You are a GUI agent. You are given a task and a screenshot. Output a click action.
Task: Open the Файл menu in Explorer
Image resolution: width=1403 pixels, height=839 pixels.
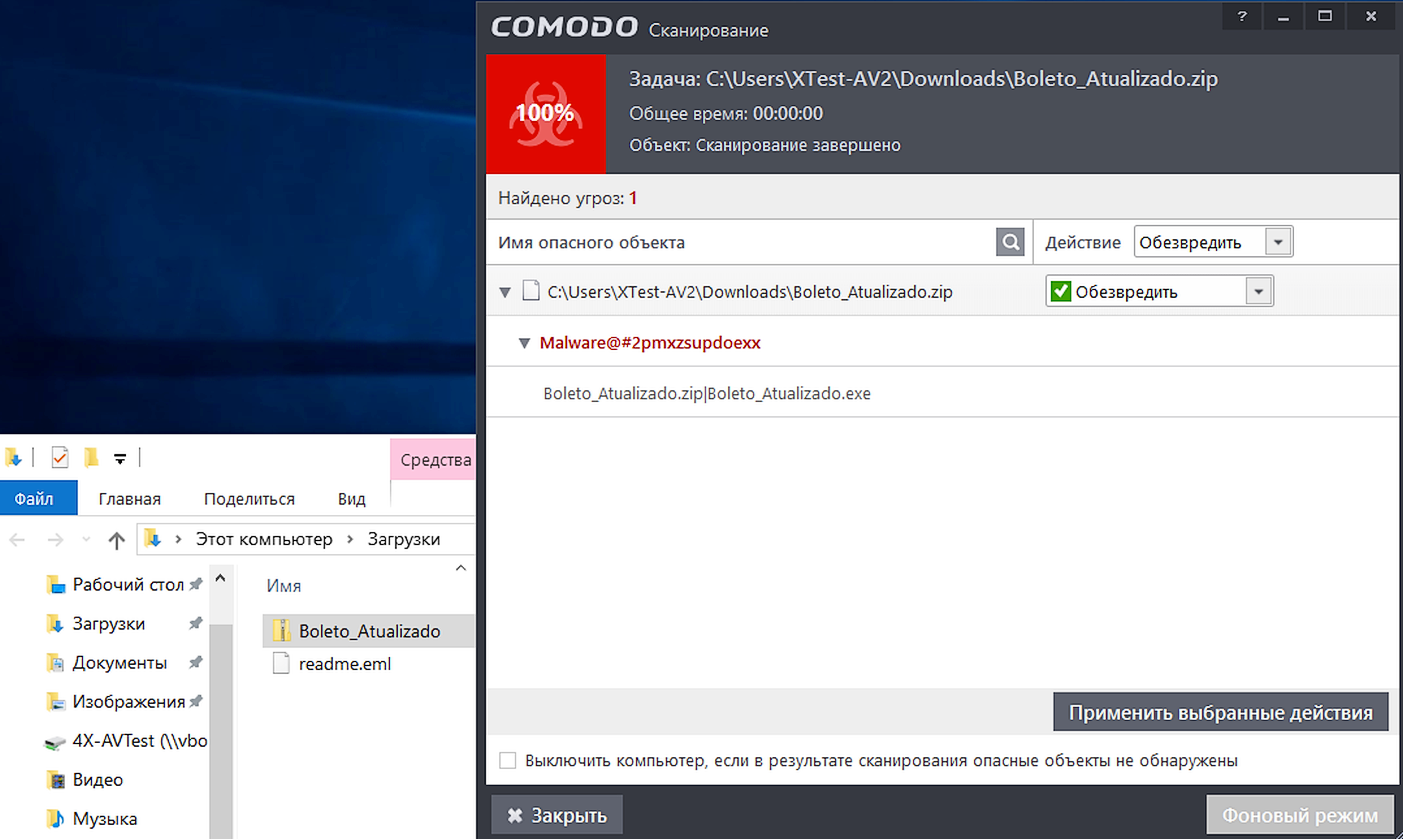click(34, 498)
